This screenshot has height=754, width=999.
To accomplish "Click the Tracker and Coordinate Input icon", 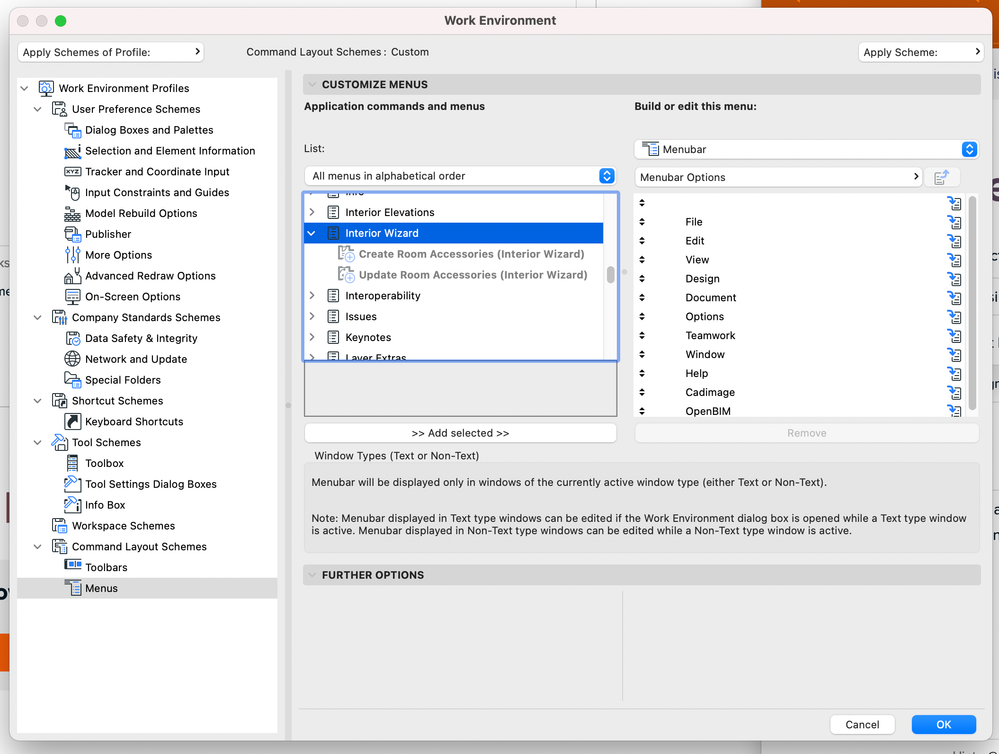I will [73, 171].
